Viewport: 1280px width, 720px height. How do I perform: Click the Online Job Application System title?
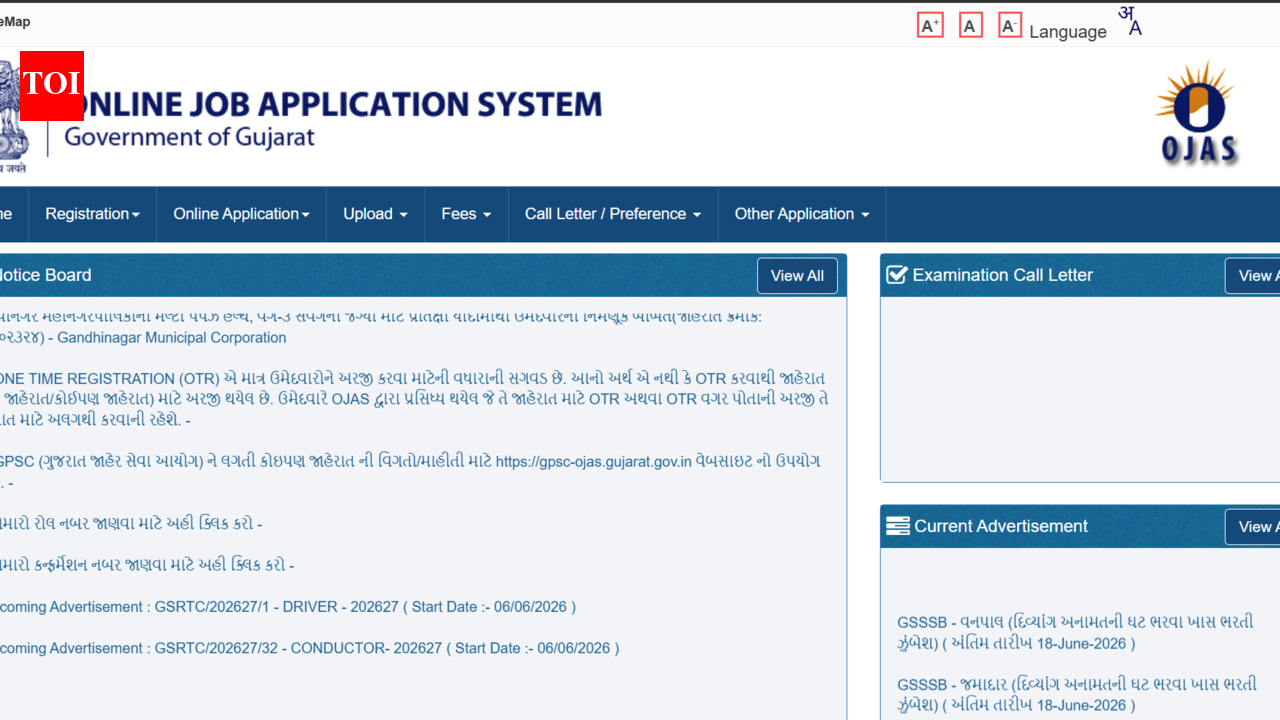pyautogui.click(x=333, y=104)
